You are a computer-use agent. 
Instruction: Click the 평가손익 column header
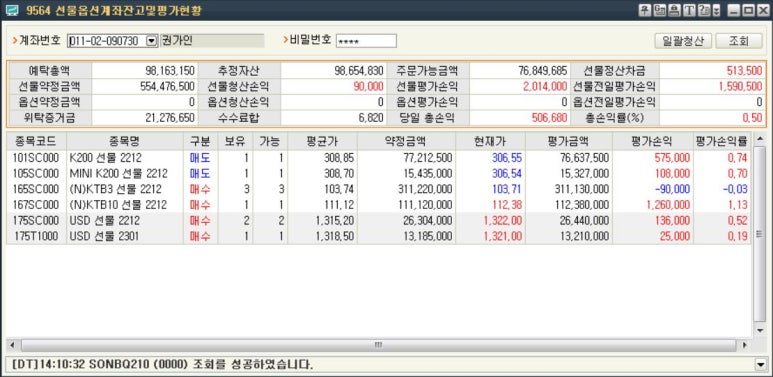pos(653,142)
